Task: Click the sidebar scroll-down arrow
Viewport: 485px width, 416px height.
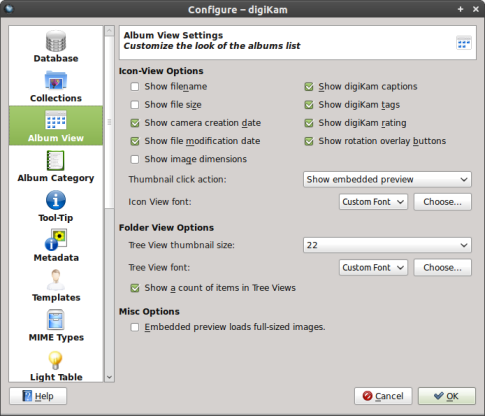Action: pos(109,377)
